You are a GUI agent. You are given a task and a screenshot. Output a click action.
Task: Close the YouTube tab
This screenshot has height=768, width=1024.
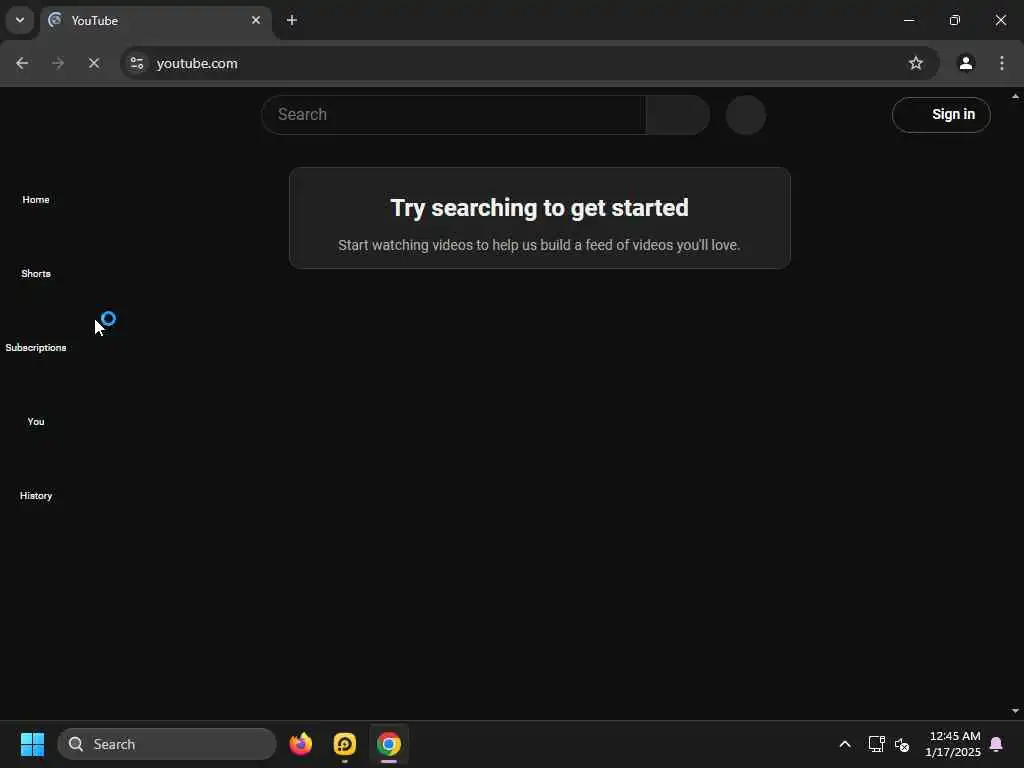[x=256, y=20]
